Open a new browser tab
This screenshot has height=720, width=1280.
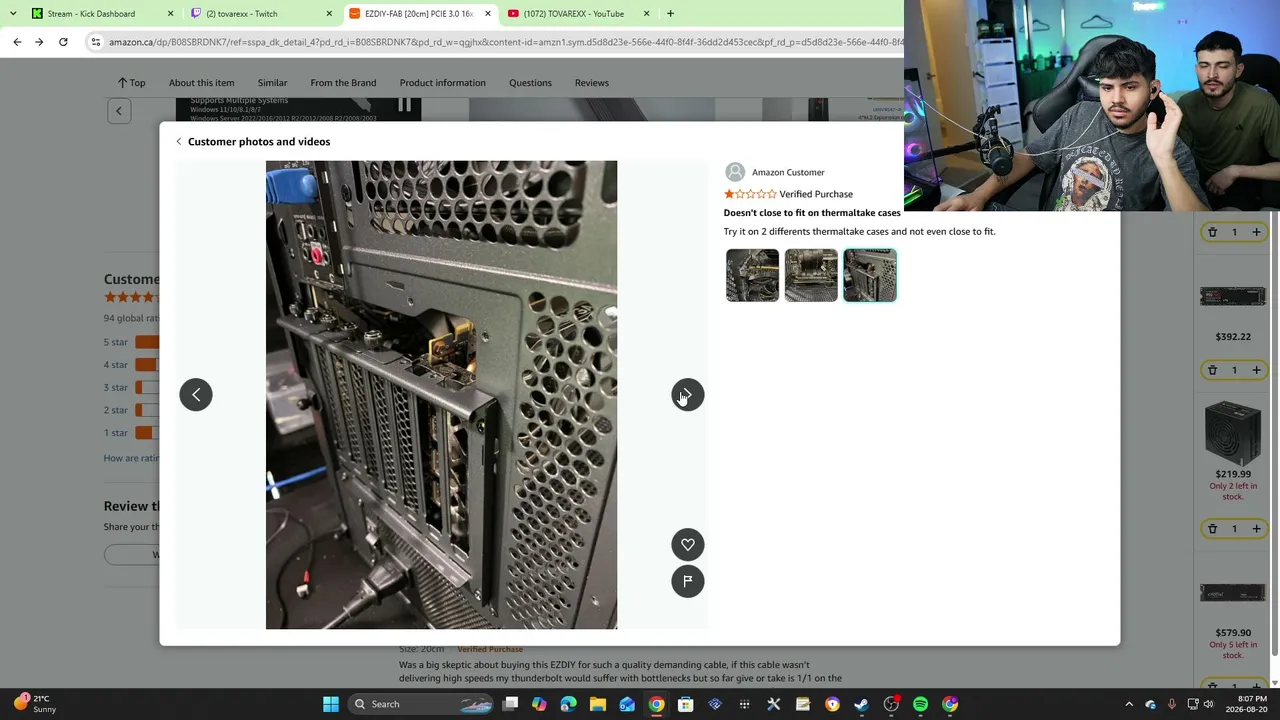click(670, 14)
